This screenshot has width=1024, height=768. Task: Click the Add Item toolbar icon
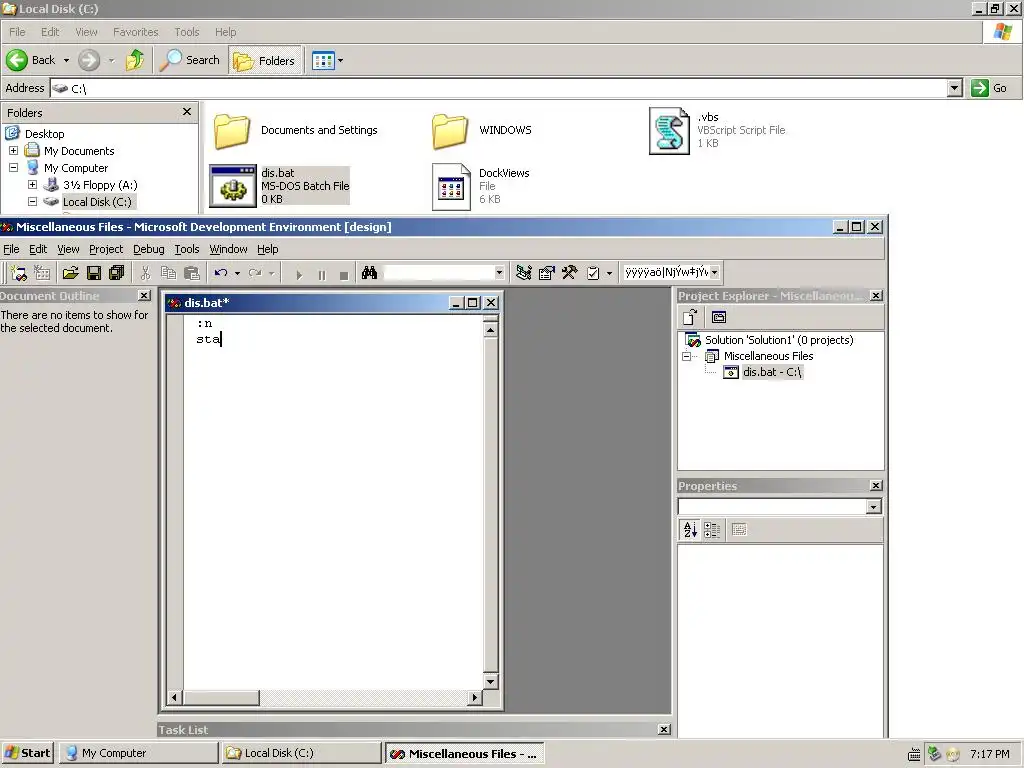click(42, 273)
